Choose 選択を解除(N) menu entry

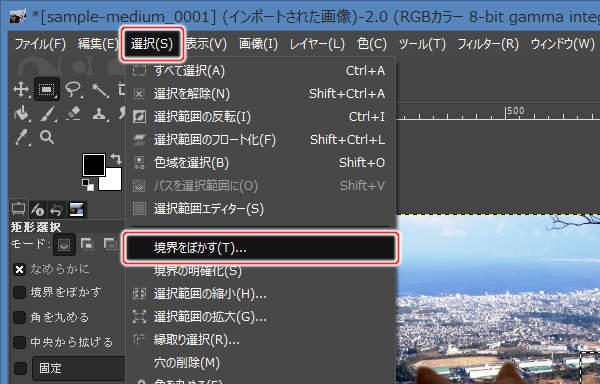(260, 94)
